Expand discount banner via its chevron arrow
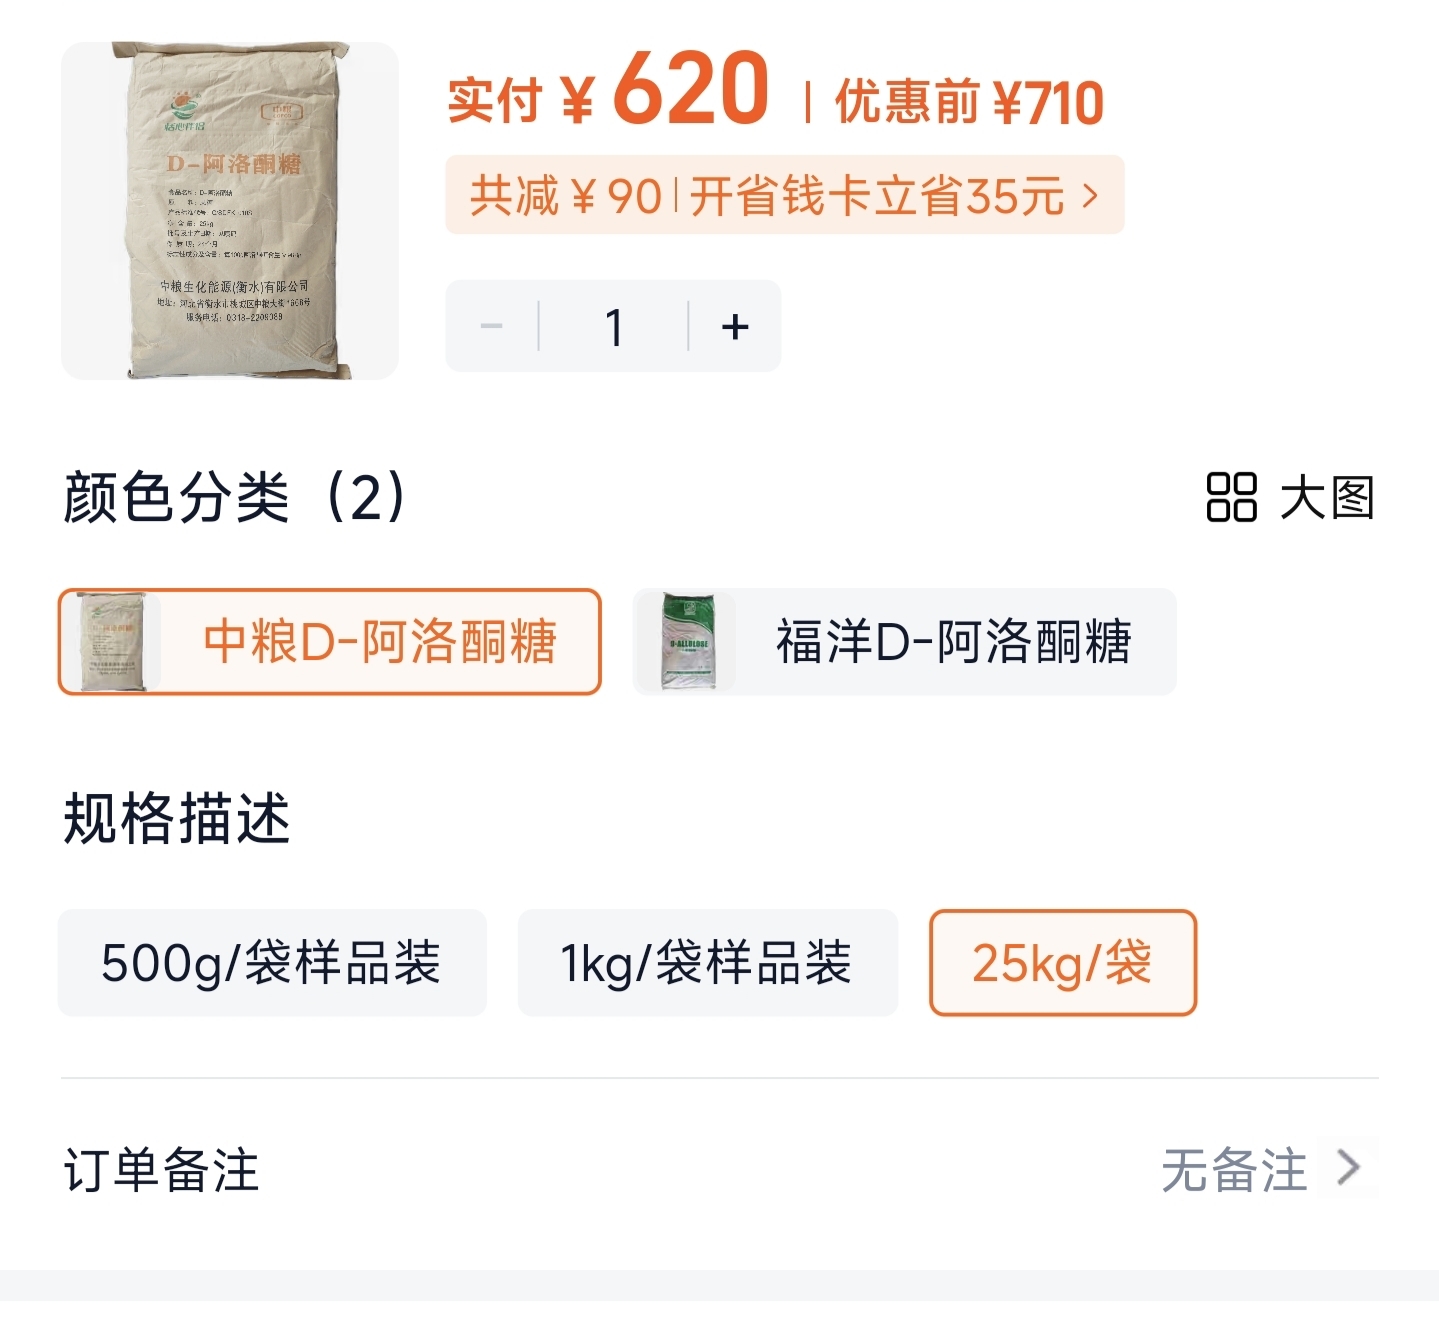The width and height of the screenshot is (1439, 1330). (x=1090, y=196)
